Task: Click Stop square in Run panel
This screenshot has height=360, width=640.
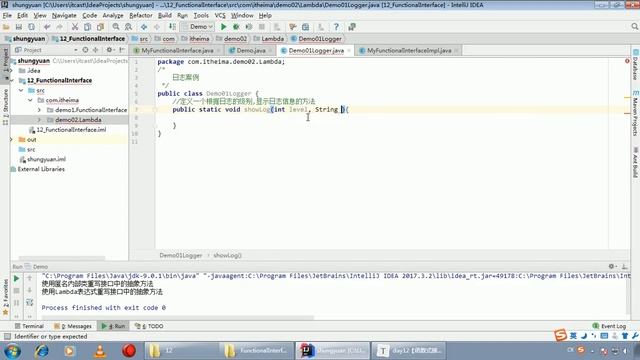Action: point(16,291)
